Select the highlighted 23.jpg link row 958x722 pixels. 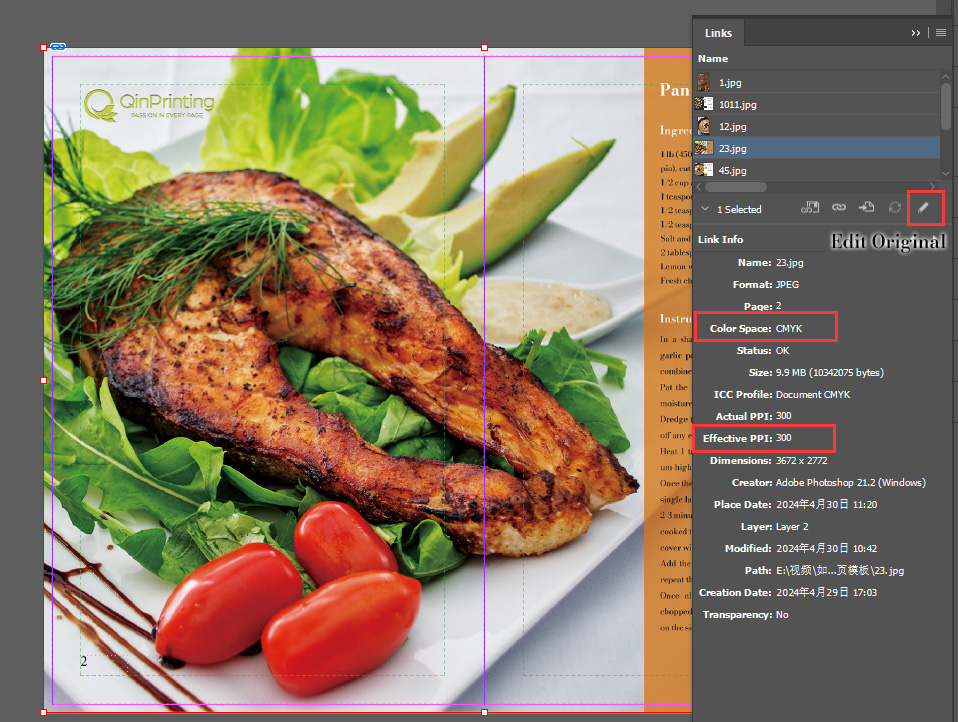tap(817, 148)
